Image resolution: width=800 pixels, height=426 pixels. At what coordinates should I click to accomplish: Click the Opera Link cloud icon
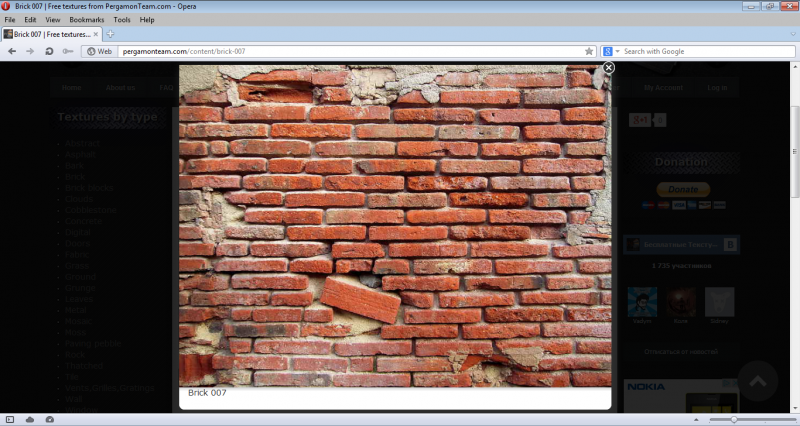coord(30,419)
